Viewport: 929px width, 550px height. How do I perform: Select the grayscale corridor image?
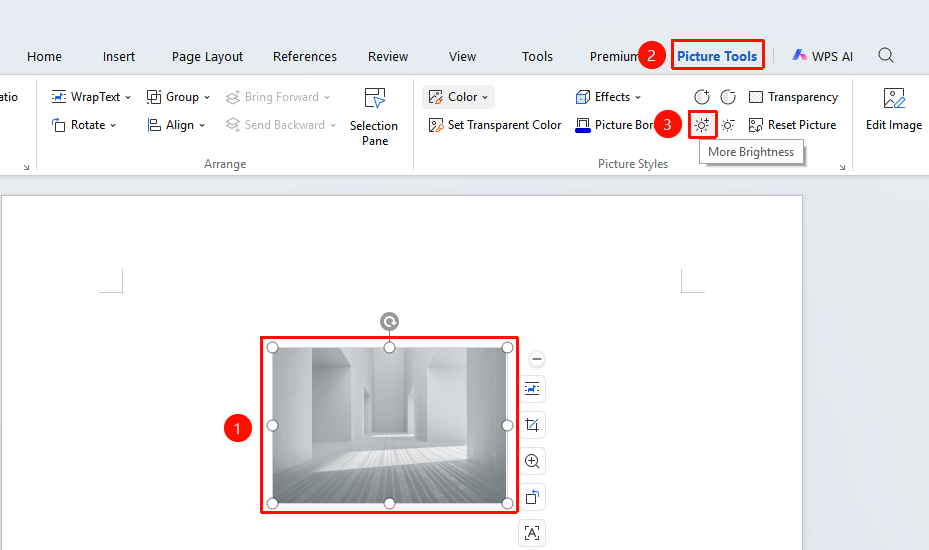[x=389, y=425]
